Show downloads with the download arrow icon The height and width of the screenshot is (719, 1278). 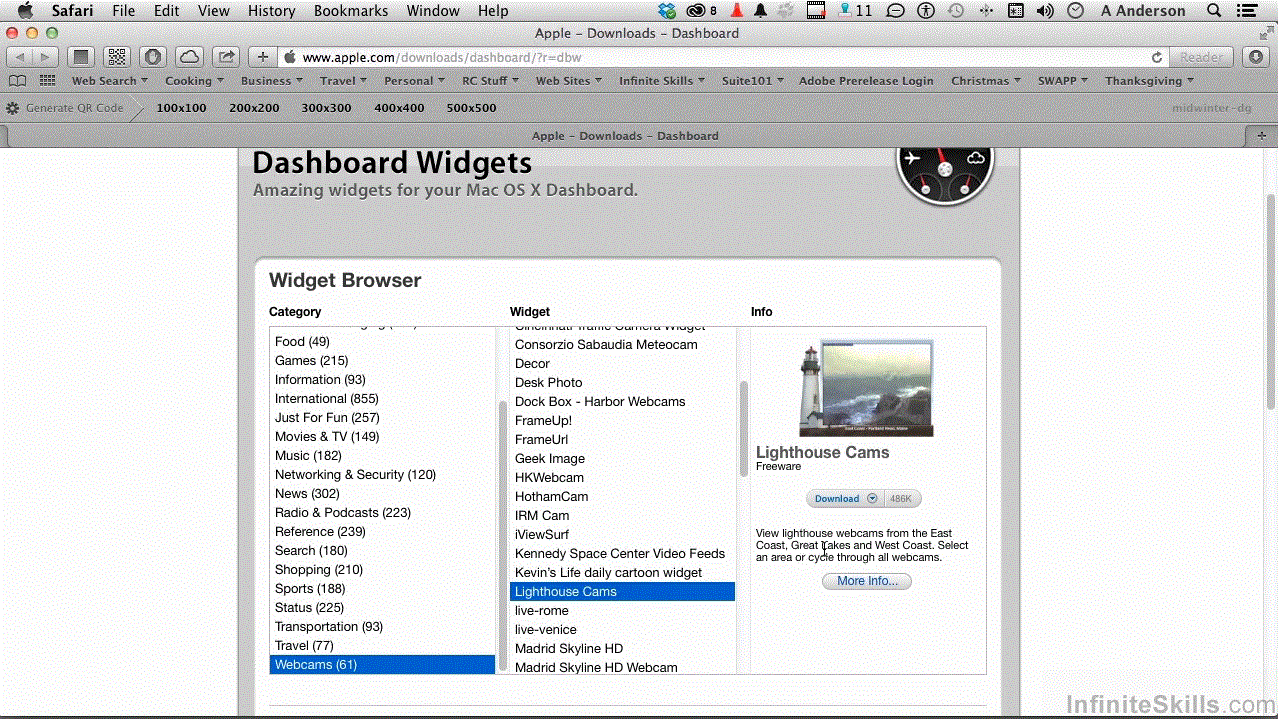[x=1256, y=57]
